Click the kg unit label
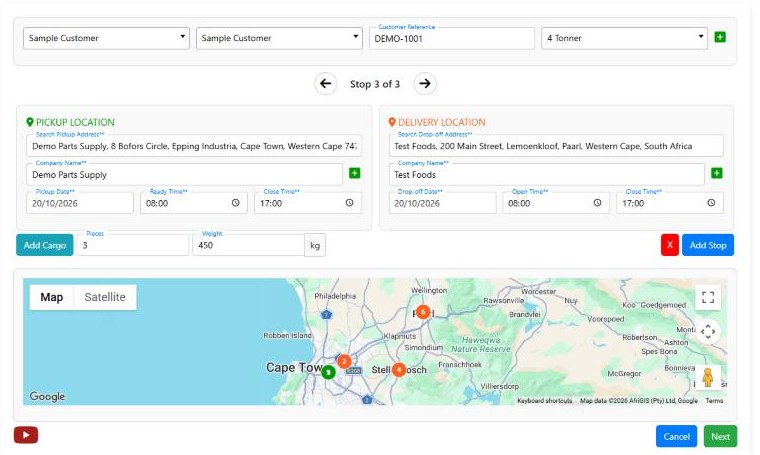760x455 pixels. tap(315, 245)
